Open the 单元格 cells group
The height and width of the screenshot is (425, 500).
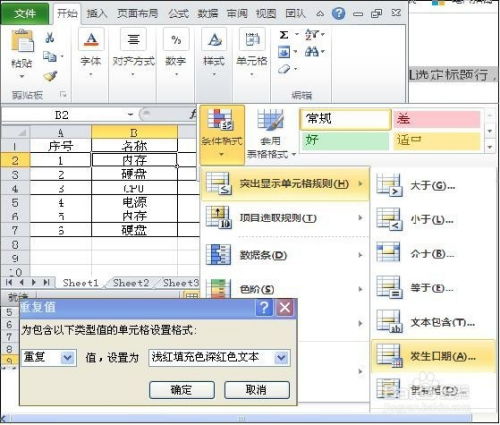click(252, 52)
